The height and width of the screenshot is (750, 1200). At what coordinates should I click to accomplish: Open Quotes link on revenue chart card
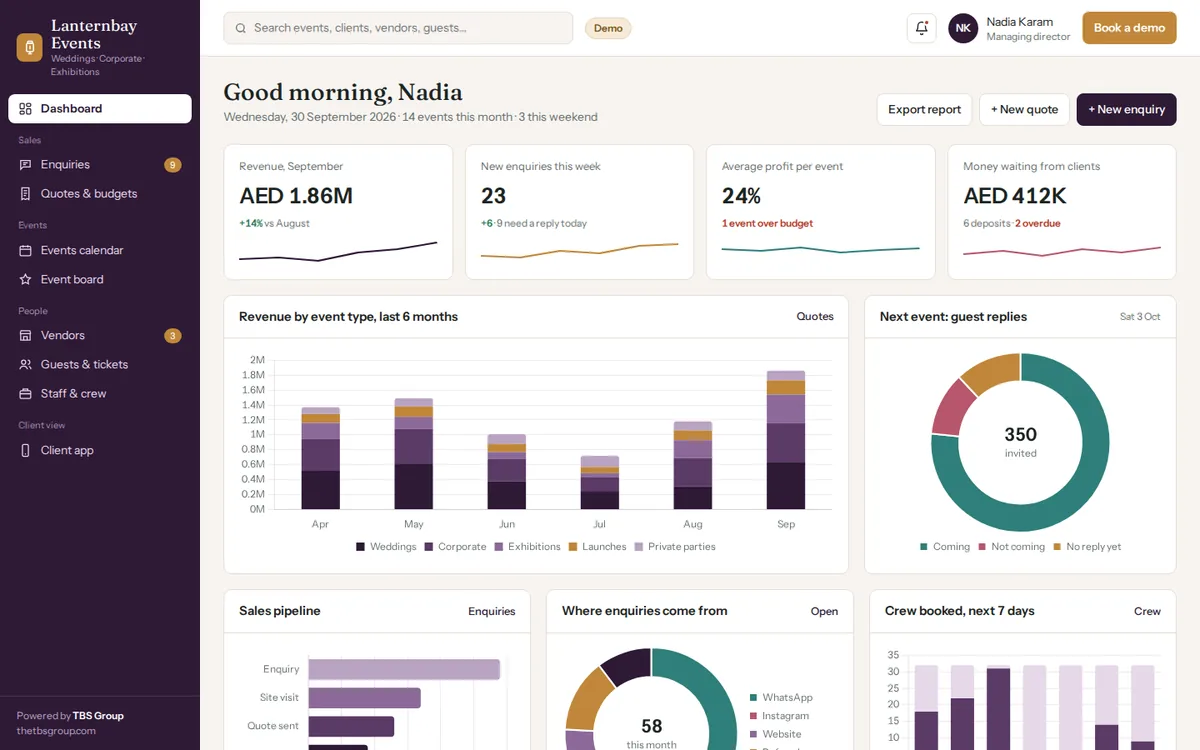(x=815, y=317)
